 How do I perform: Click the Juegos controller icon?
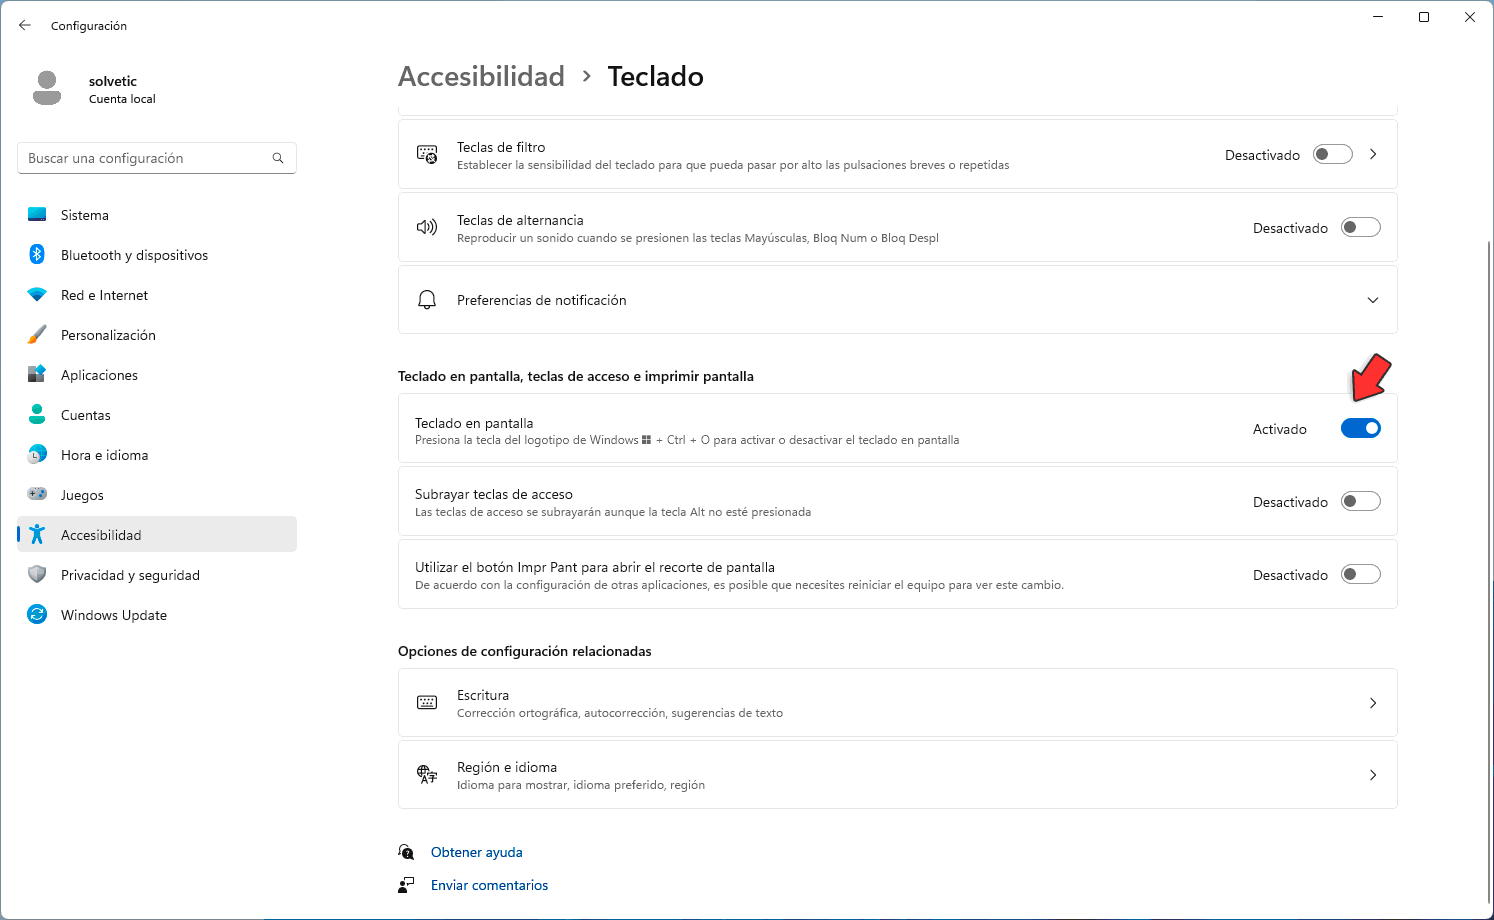coord(37,495)
